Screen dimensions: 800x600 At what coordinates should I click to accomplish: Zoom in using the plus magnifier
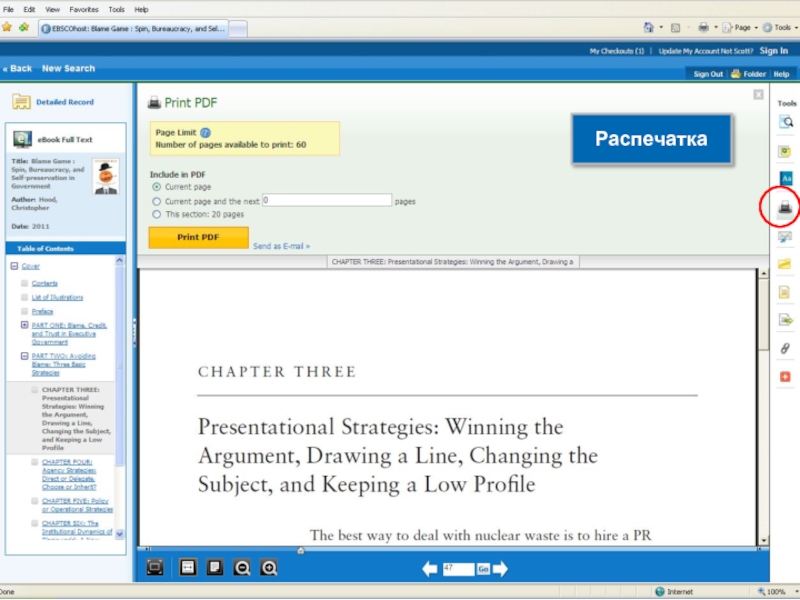pyautogui.click(x=269, y=568)
